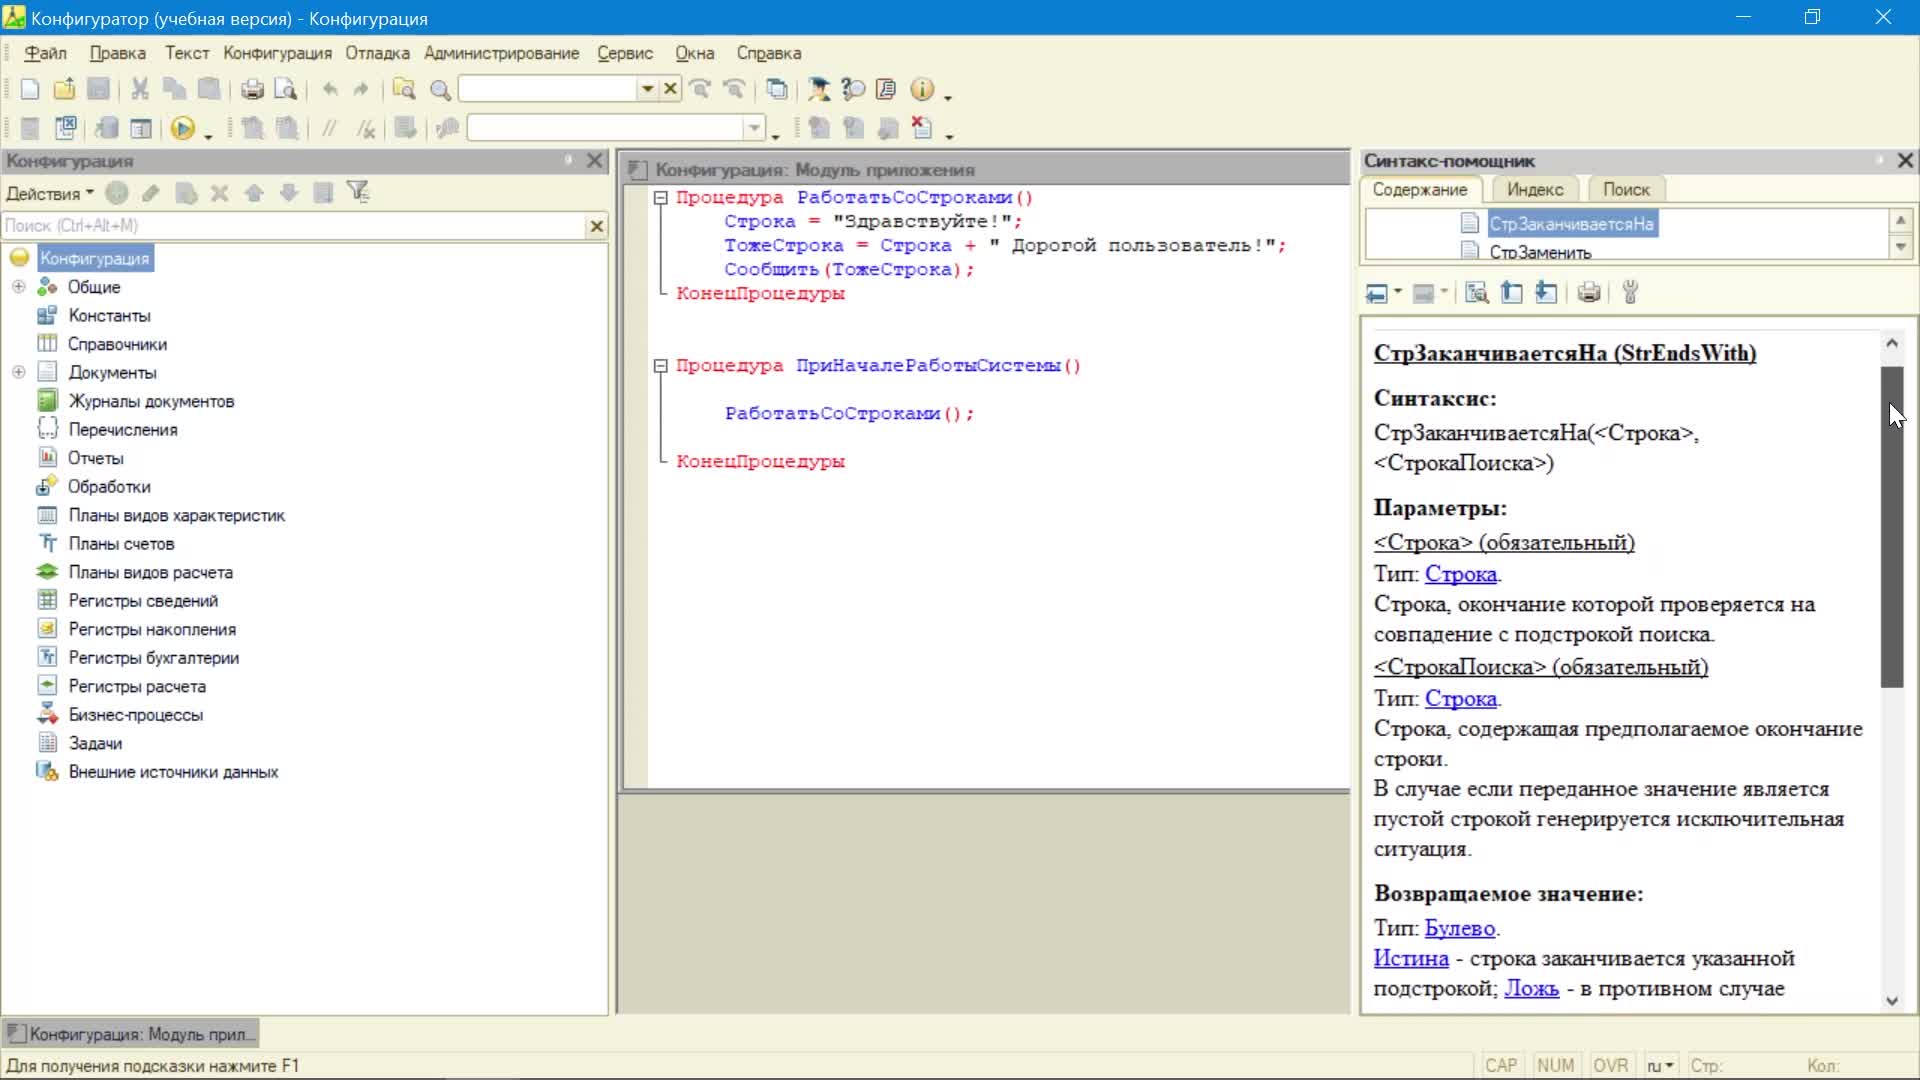Screen dimensions: 1920x1080
Task: Expand the Общие tree node
Action: (18, 287)
